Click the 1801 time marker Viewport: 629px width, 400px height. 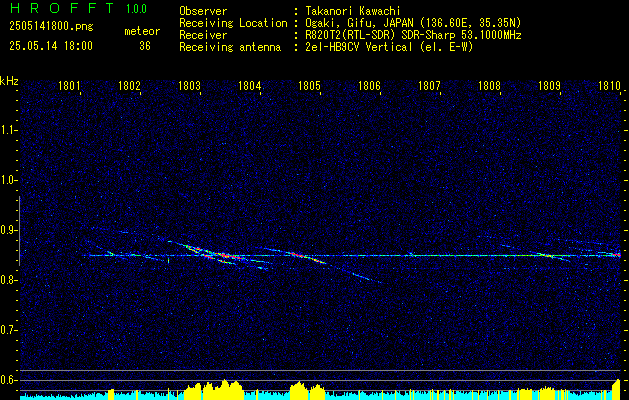click(x=69, y=86)
